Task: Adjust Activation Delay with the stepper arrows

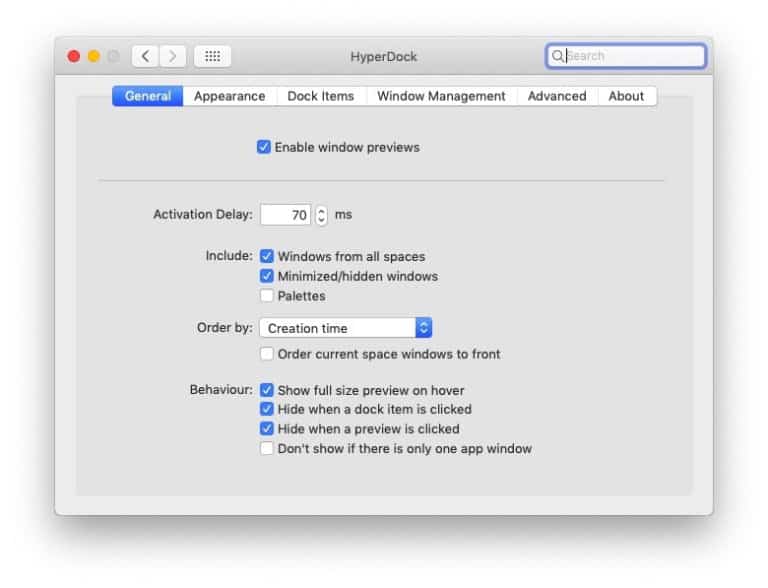Action: (x=321, y=215)
